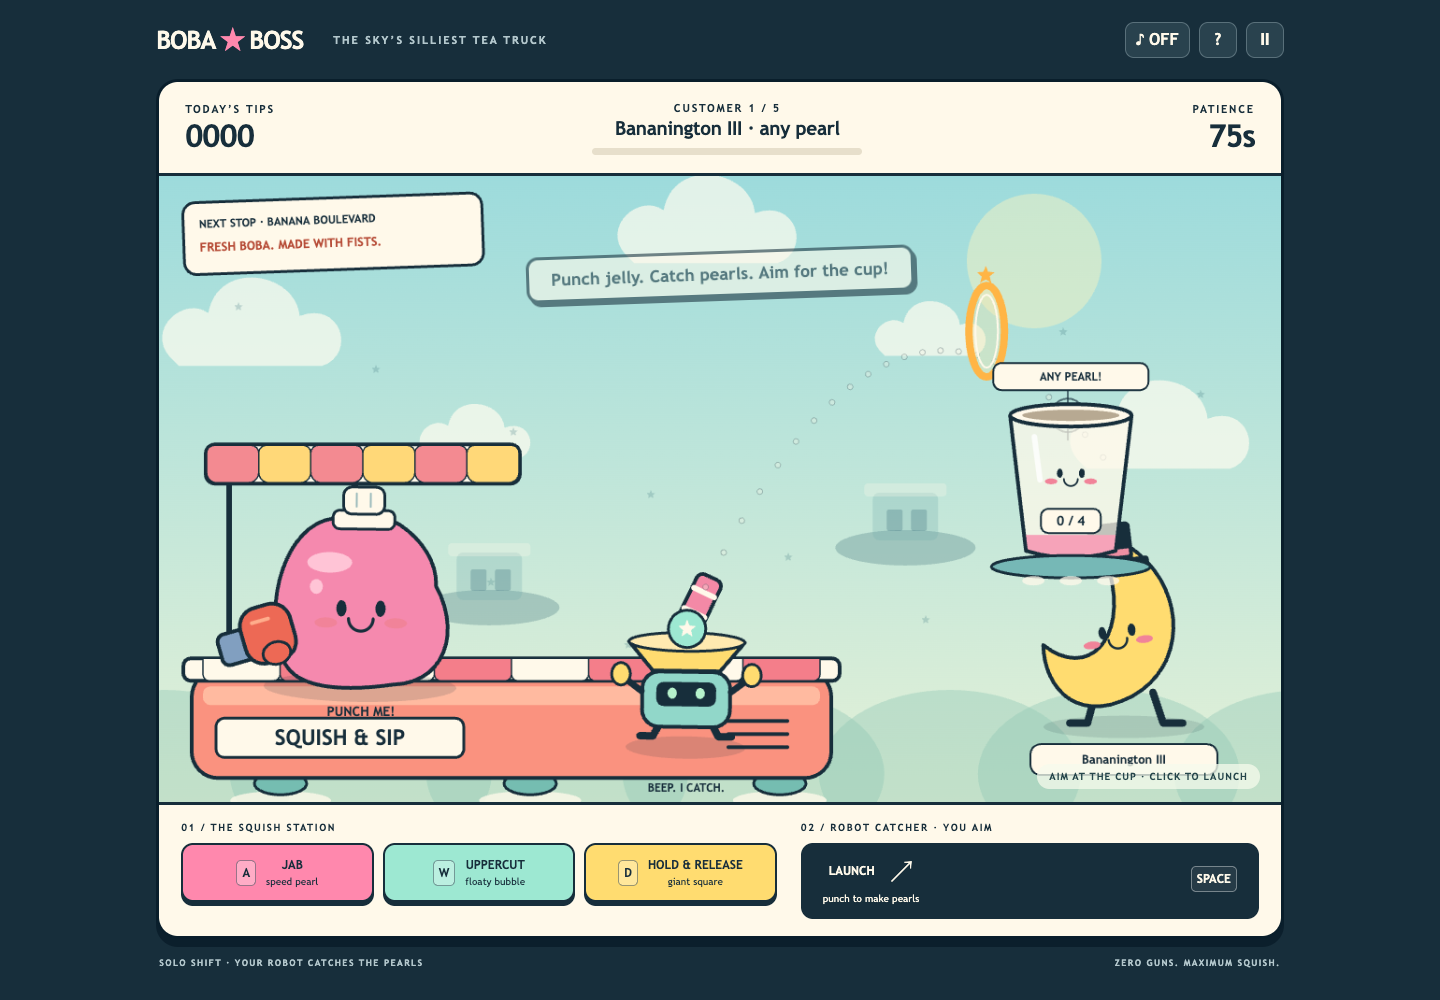1440x1000 pixels.
Task: Click the PUNCH ME! label
Action: pos(360,711)
